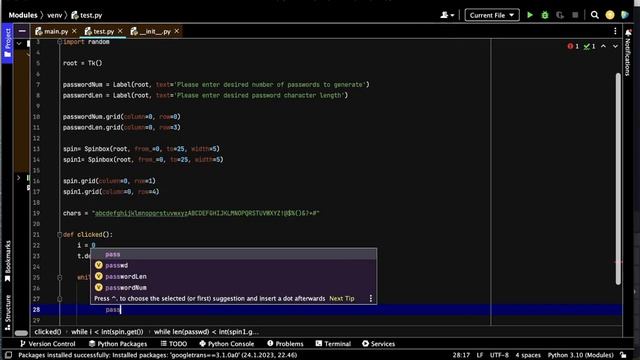The image size is (640, 360).
Task: Change LF line separator in status bar
Action: point(480,355)
